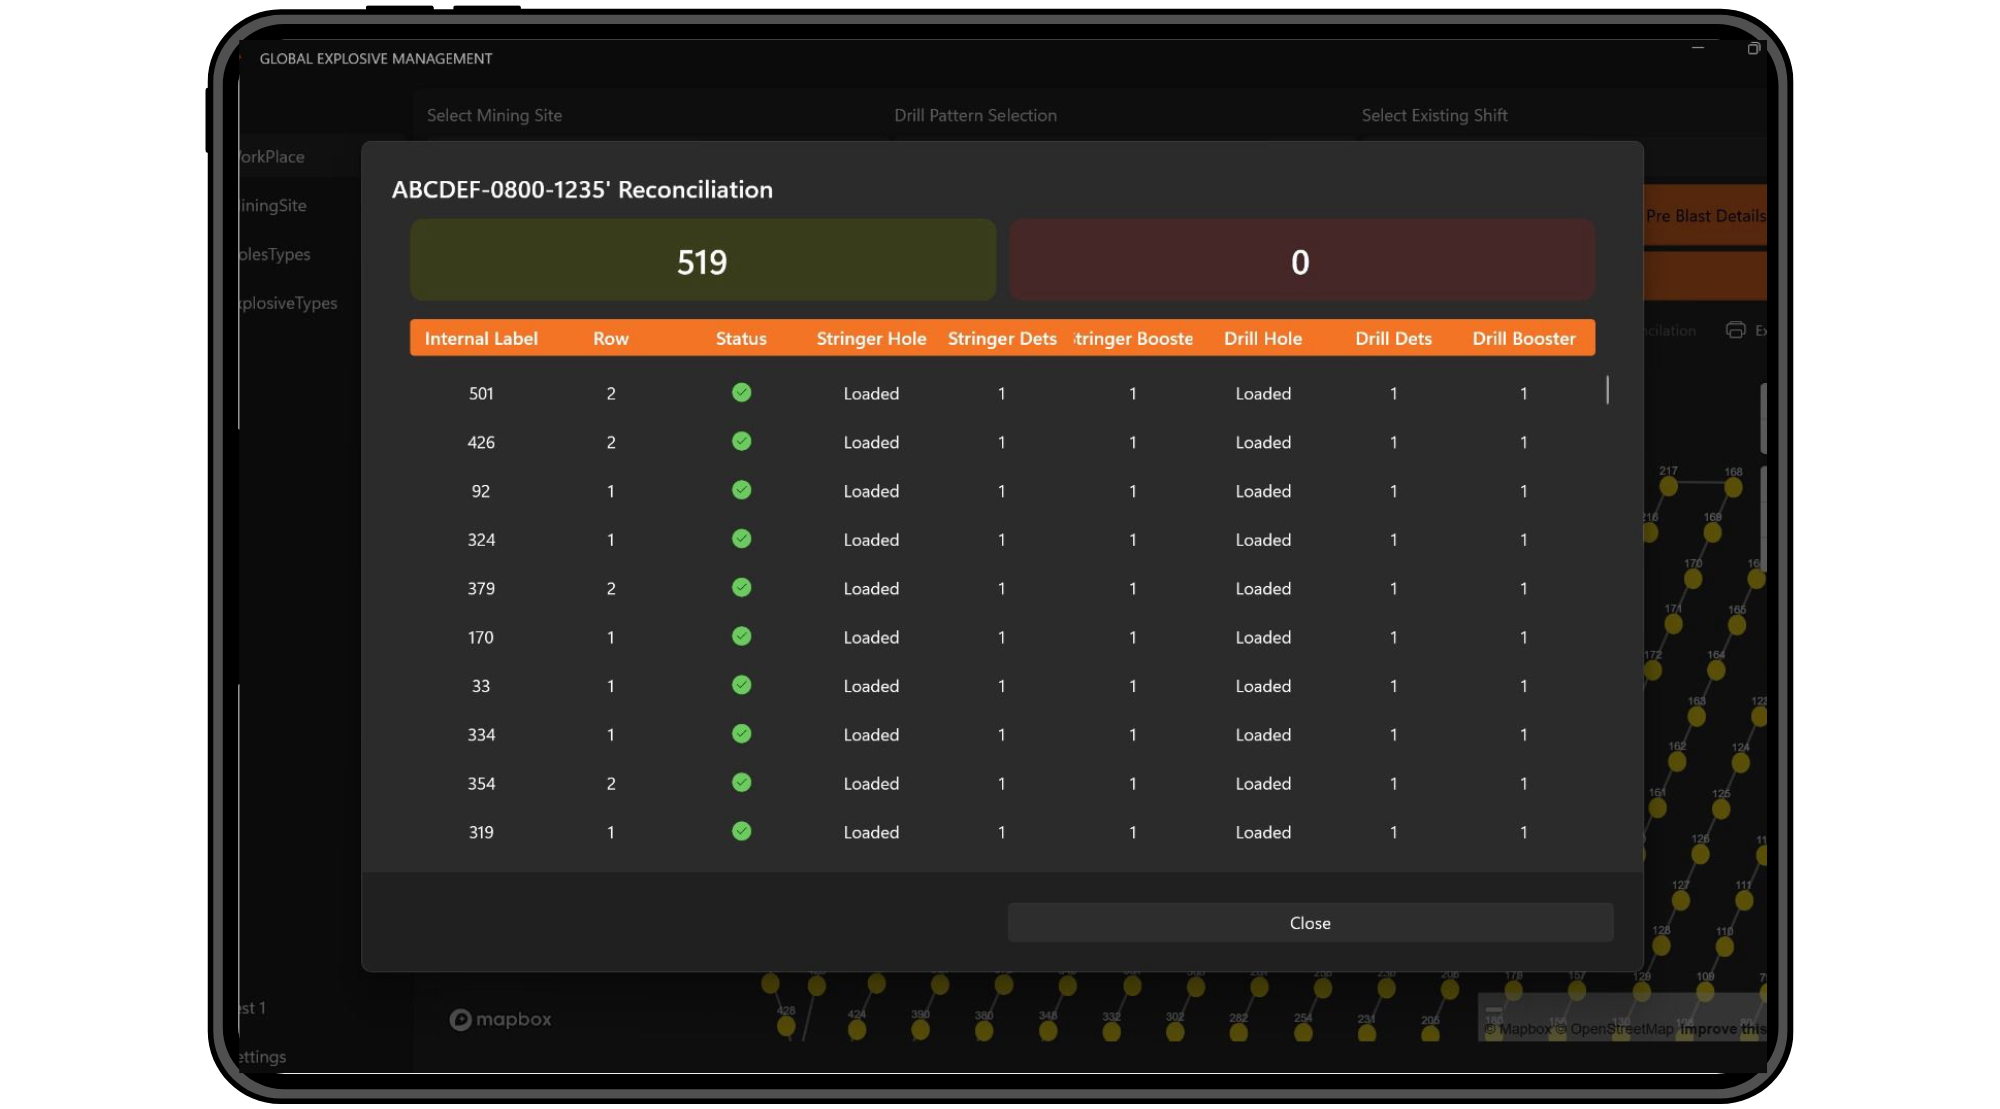Click the green status check for row 426

coord(741,441)
